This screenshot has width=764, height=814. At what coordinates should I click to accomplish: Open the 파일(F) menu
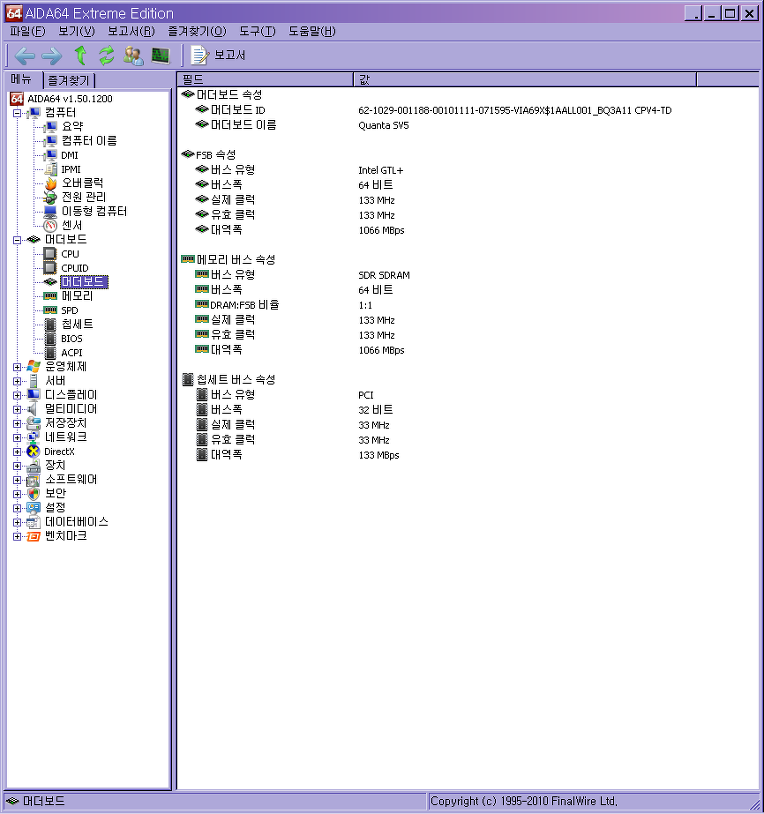[28, 31]
